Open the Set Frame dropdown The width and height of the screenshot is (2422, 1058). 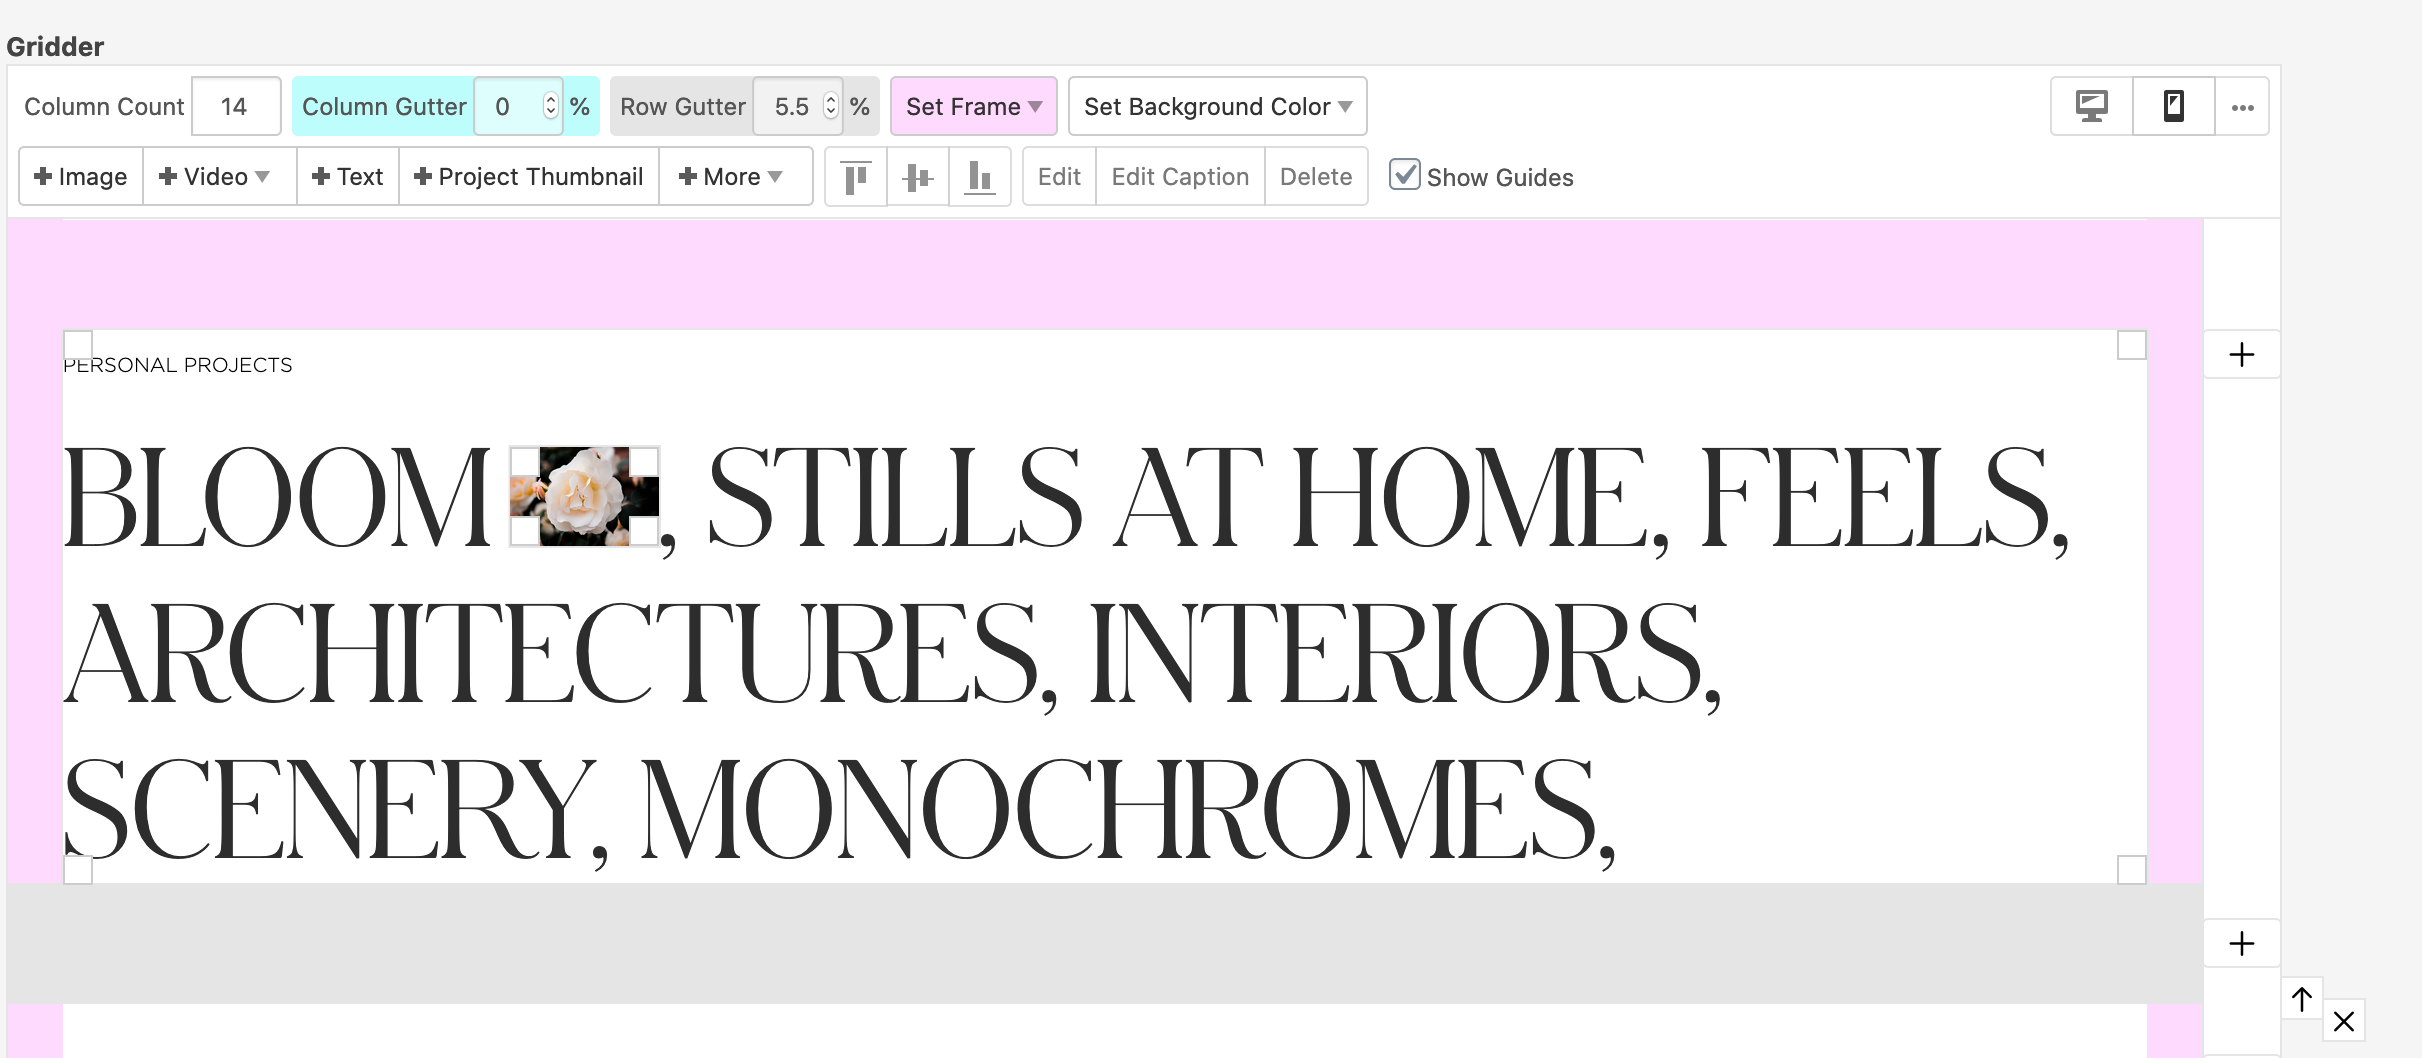(x=973, y=106)
